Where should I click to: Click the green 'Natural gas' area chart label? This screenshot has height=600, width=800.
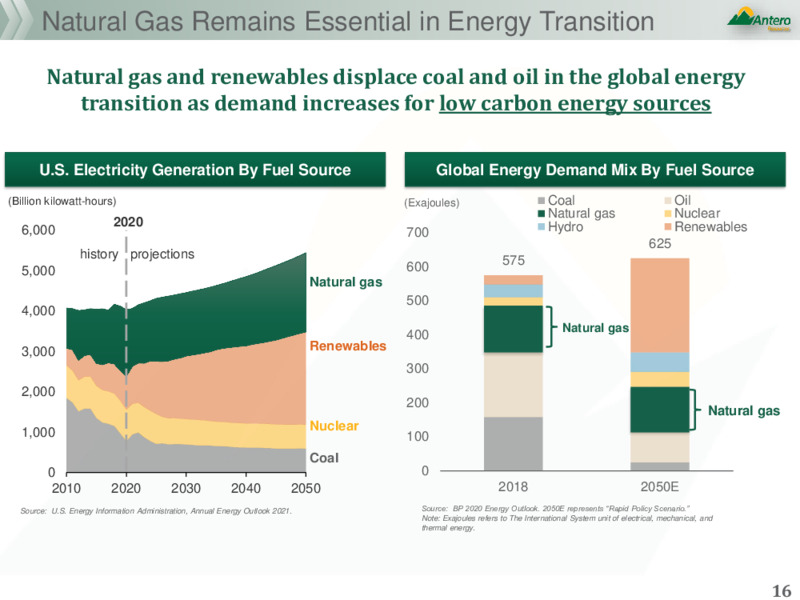click(x=346, y=282)
